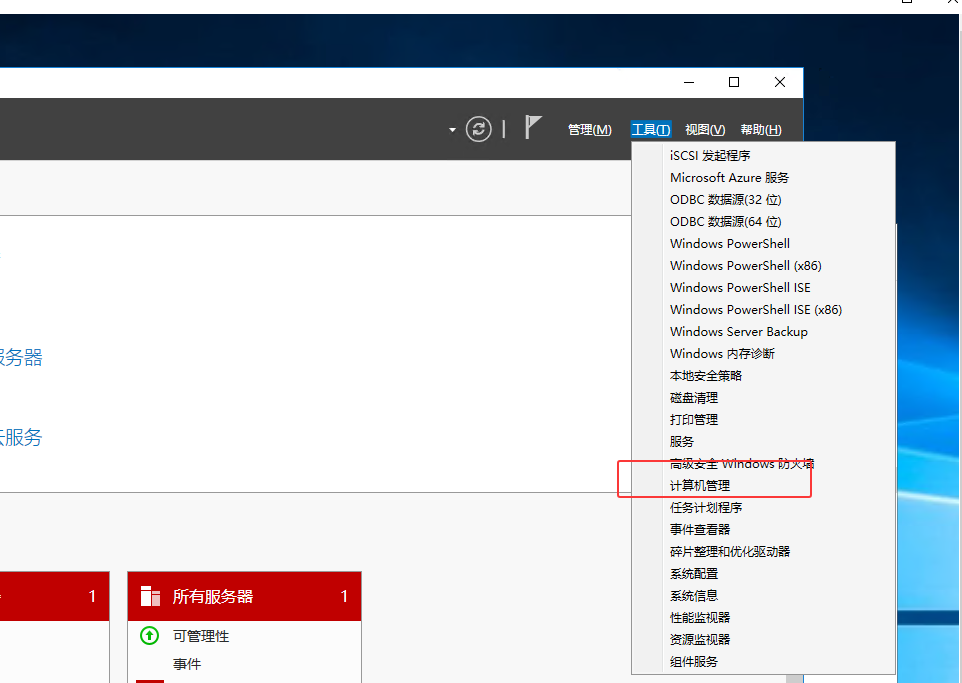The height and width of the screenshot is (683, 962).
Task: Select 任务计划程序 menu entry
Action: click(x=706, y=508)
